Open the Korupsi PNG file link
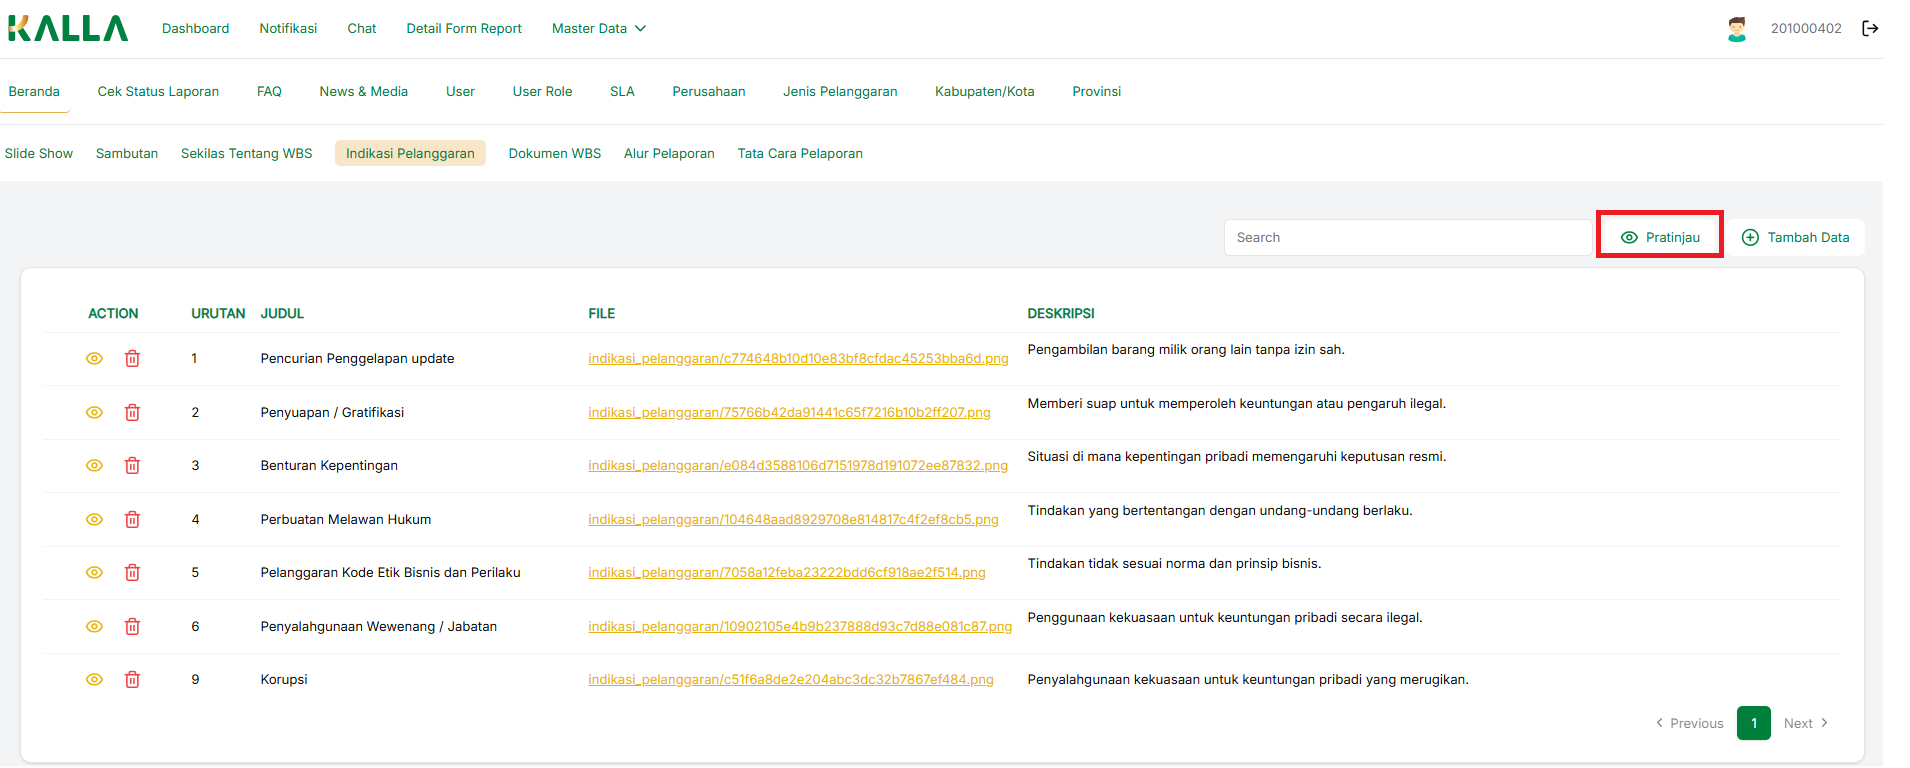This screenshot has width=1910, height=768. click(x=790, y=680)
